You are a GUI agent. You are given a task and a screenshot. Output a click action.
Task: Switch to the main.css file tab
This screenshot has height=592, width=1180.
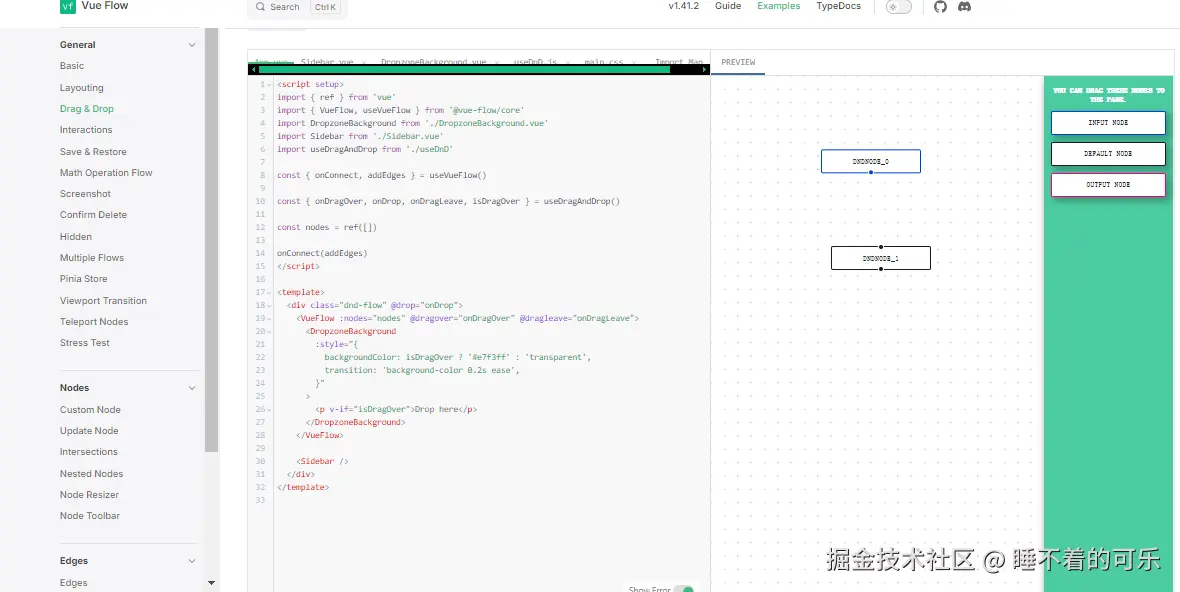click(x=604, y=62)
